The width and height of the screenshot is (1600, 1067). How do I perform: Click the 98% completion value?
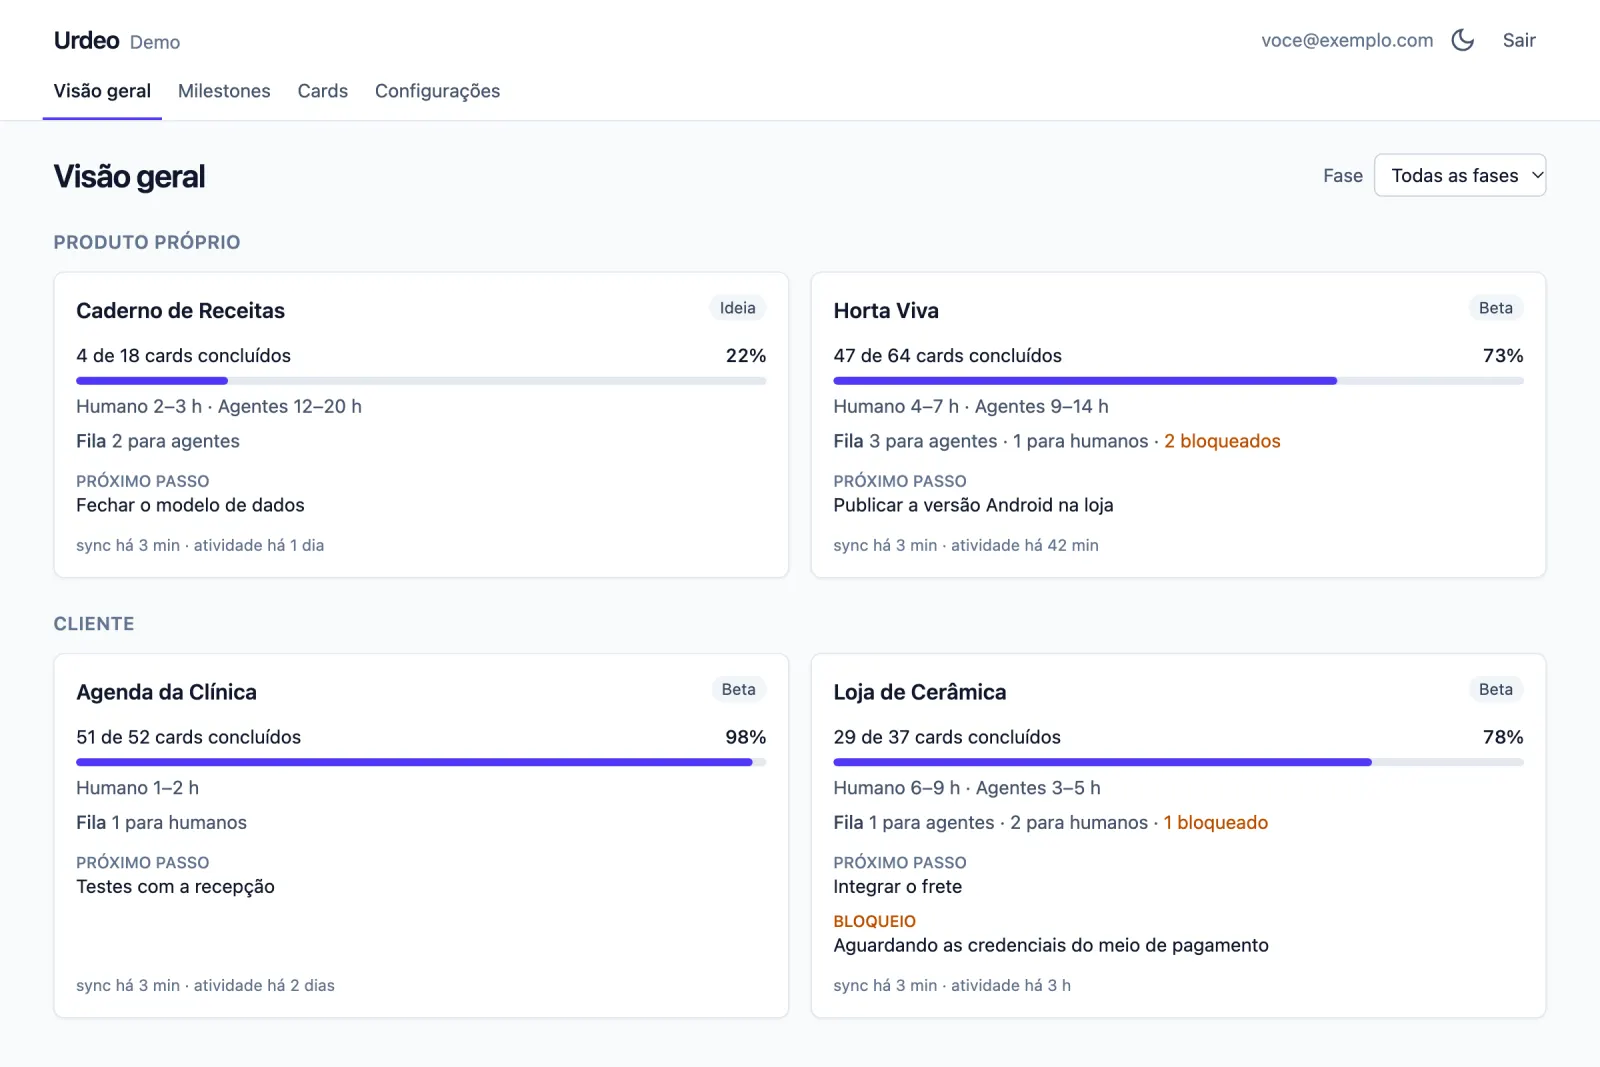coord(746,737)
